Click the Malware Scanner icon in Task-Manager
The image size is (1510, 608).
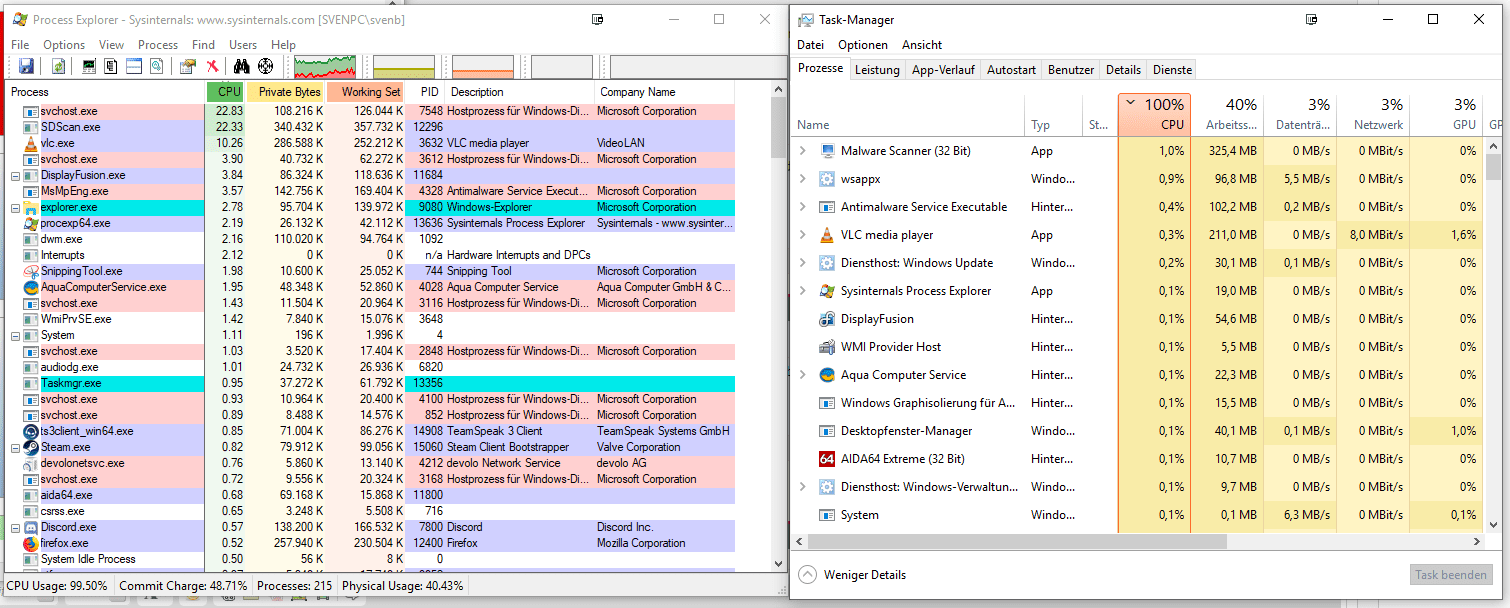tap(827, 151)
